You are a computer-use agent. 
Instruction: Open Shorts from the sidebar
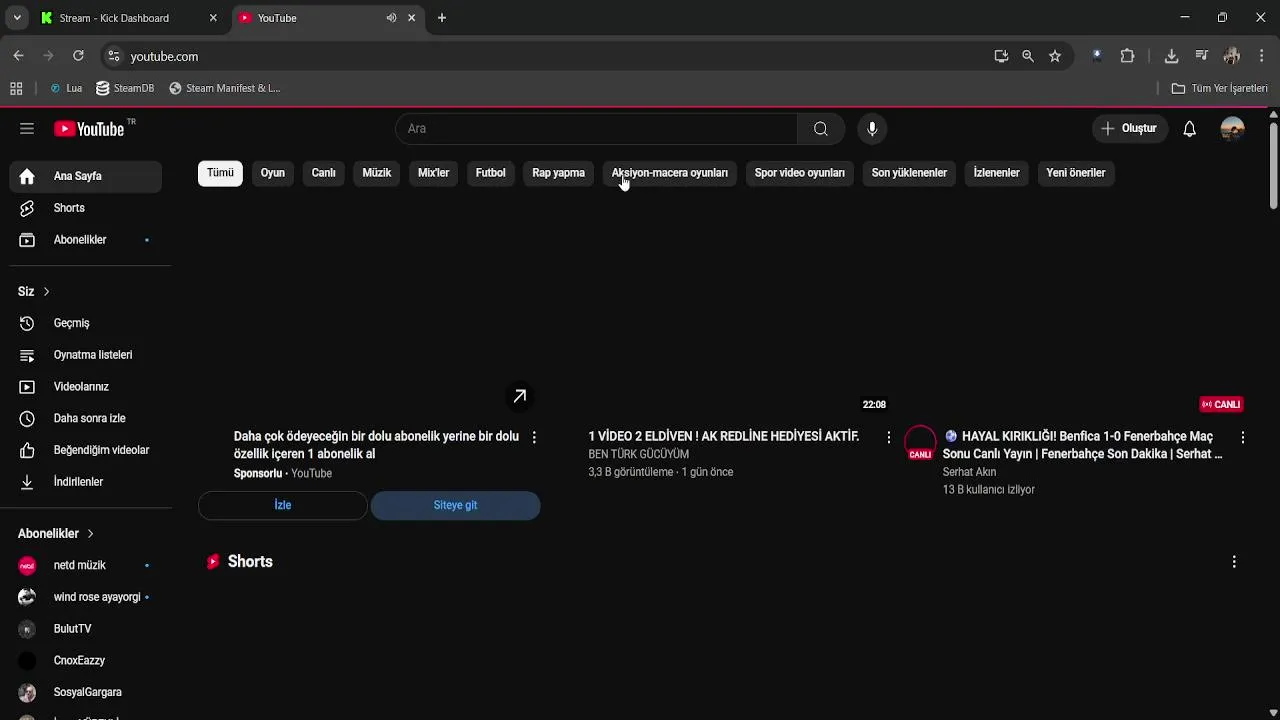click(x=86, y=208)
